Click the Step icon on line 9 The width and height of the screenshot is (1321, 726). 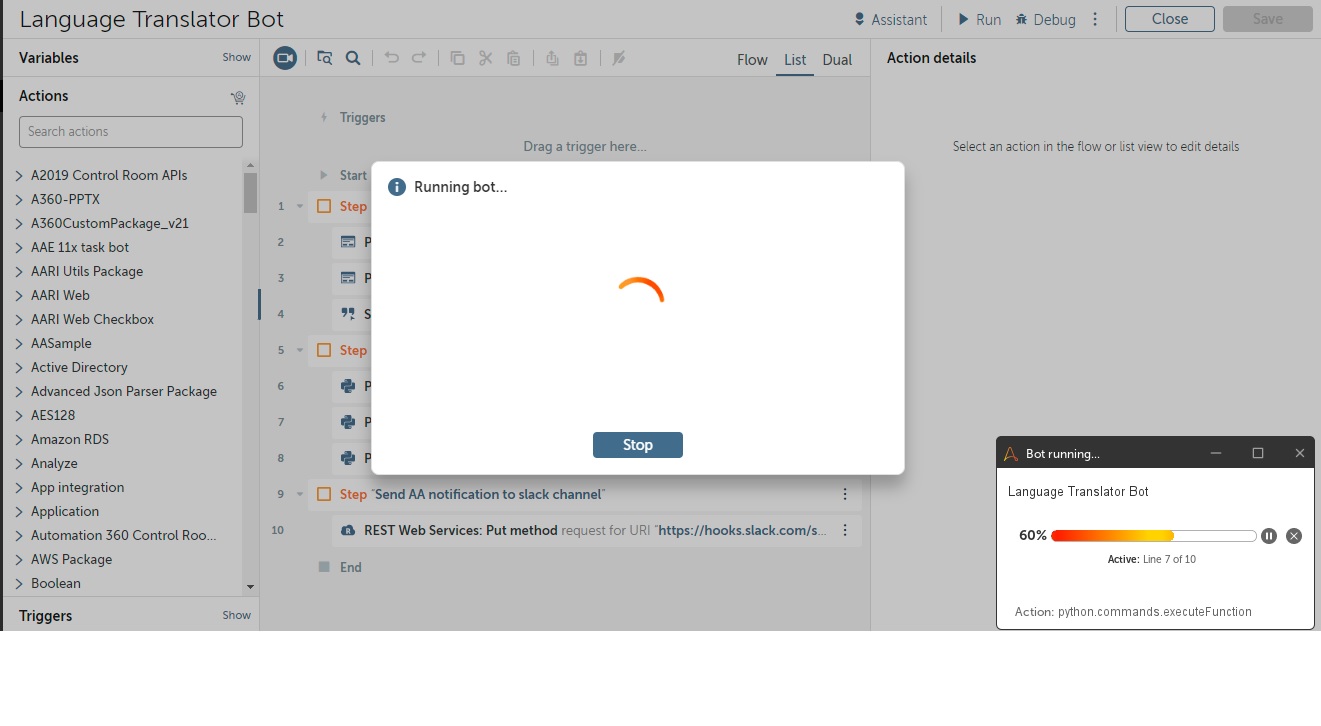324,494
